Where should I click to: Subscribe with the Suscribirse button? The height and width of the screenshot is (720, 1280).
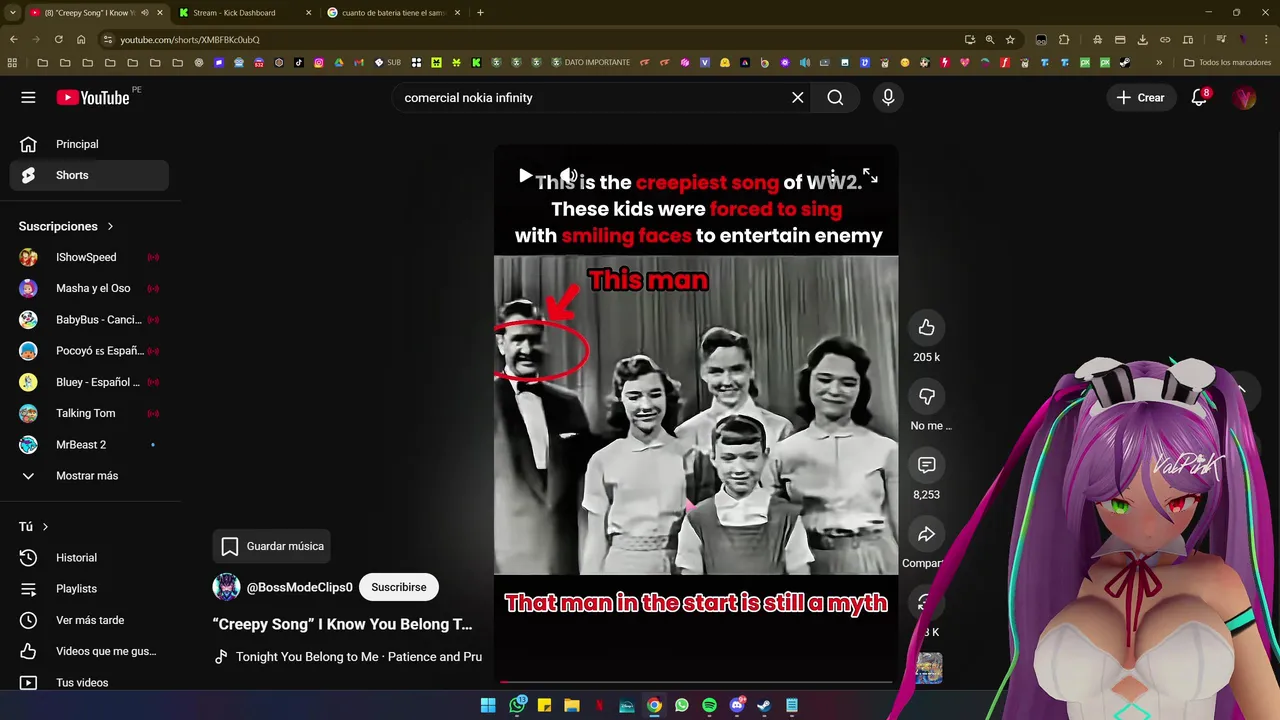[399, 587]
